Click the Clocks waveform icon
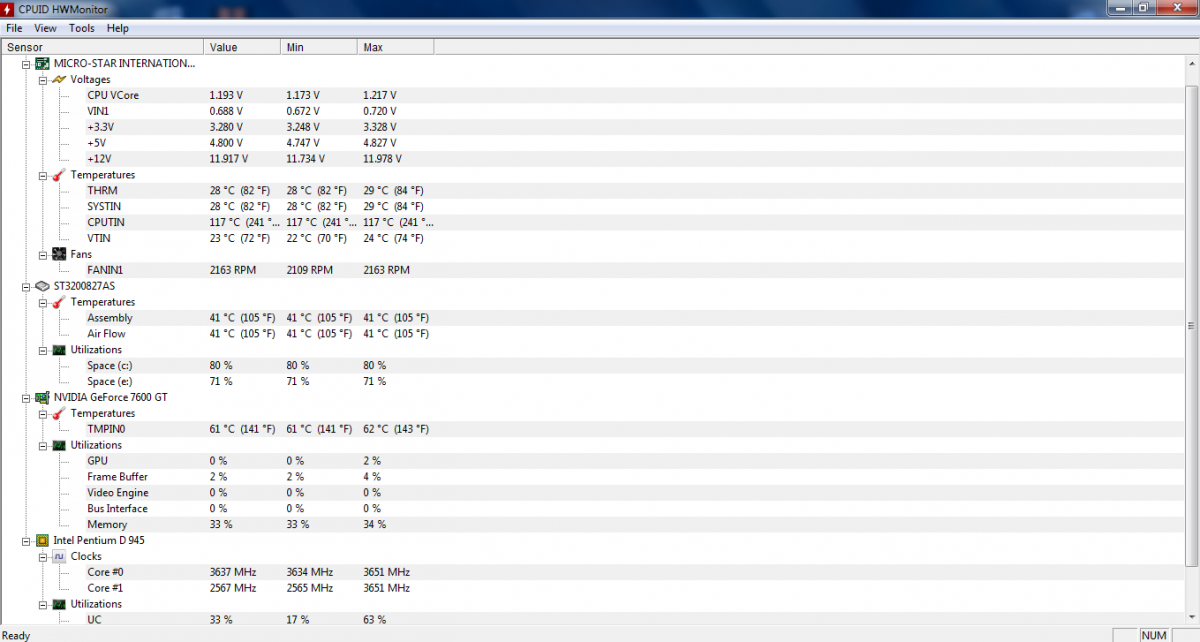This screenshot has width=1200, height=642. 59,556
